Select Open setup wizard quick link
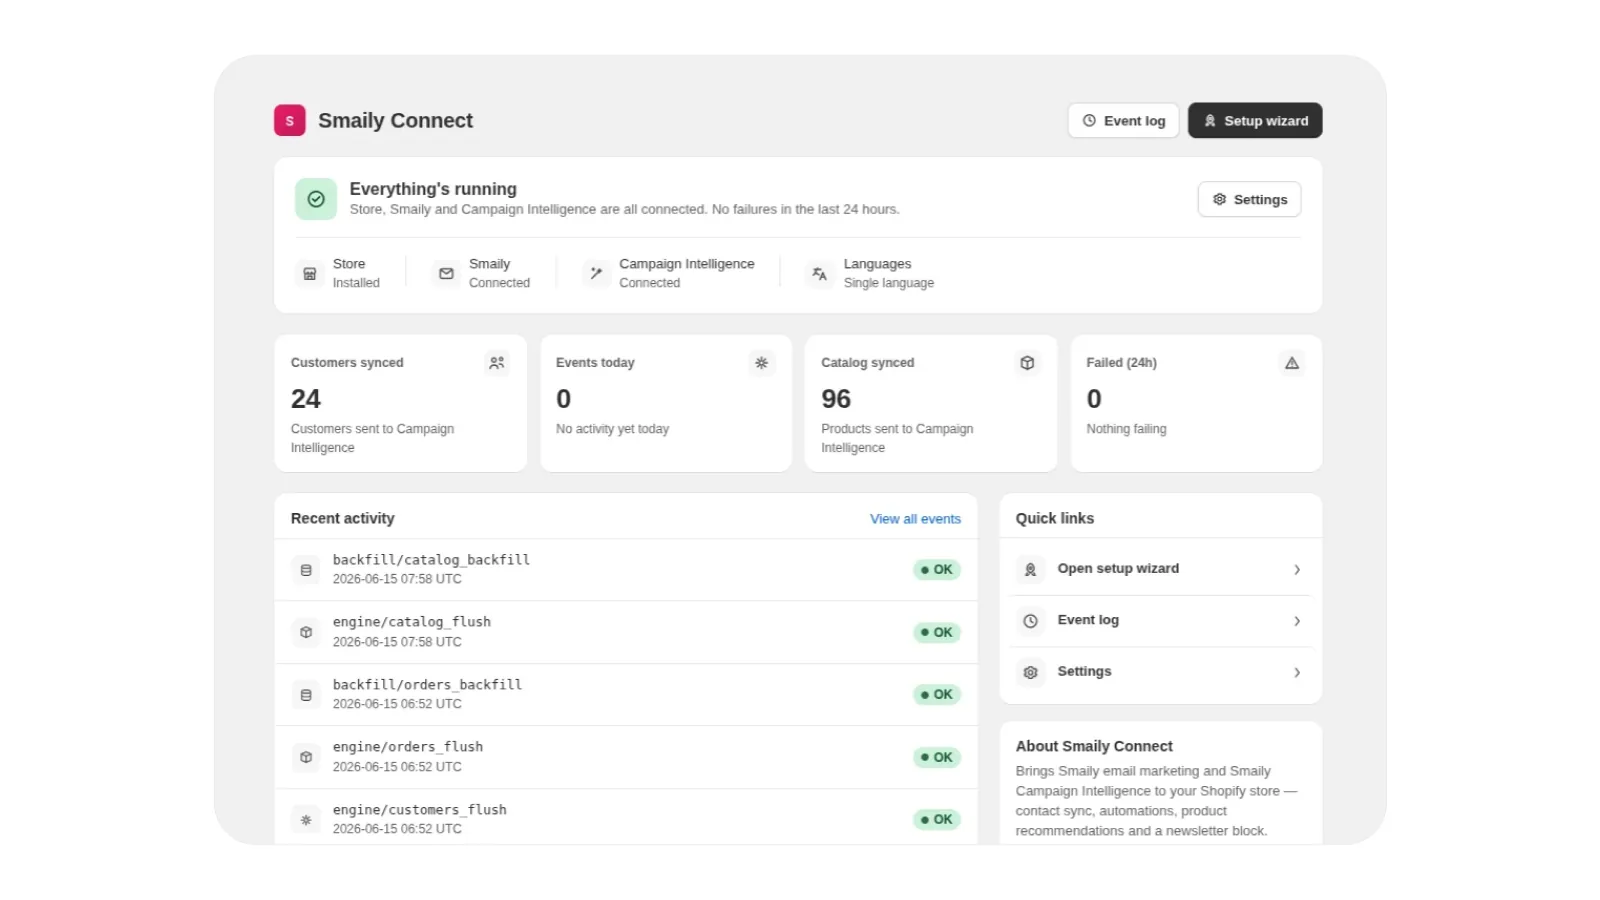Screen dimensions: 1600x900 point(1160,569)
